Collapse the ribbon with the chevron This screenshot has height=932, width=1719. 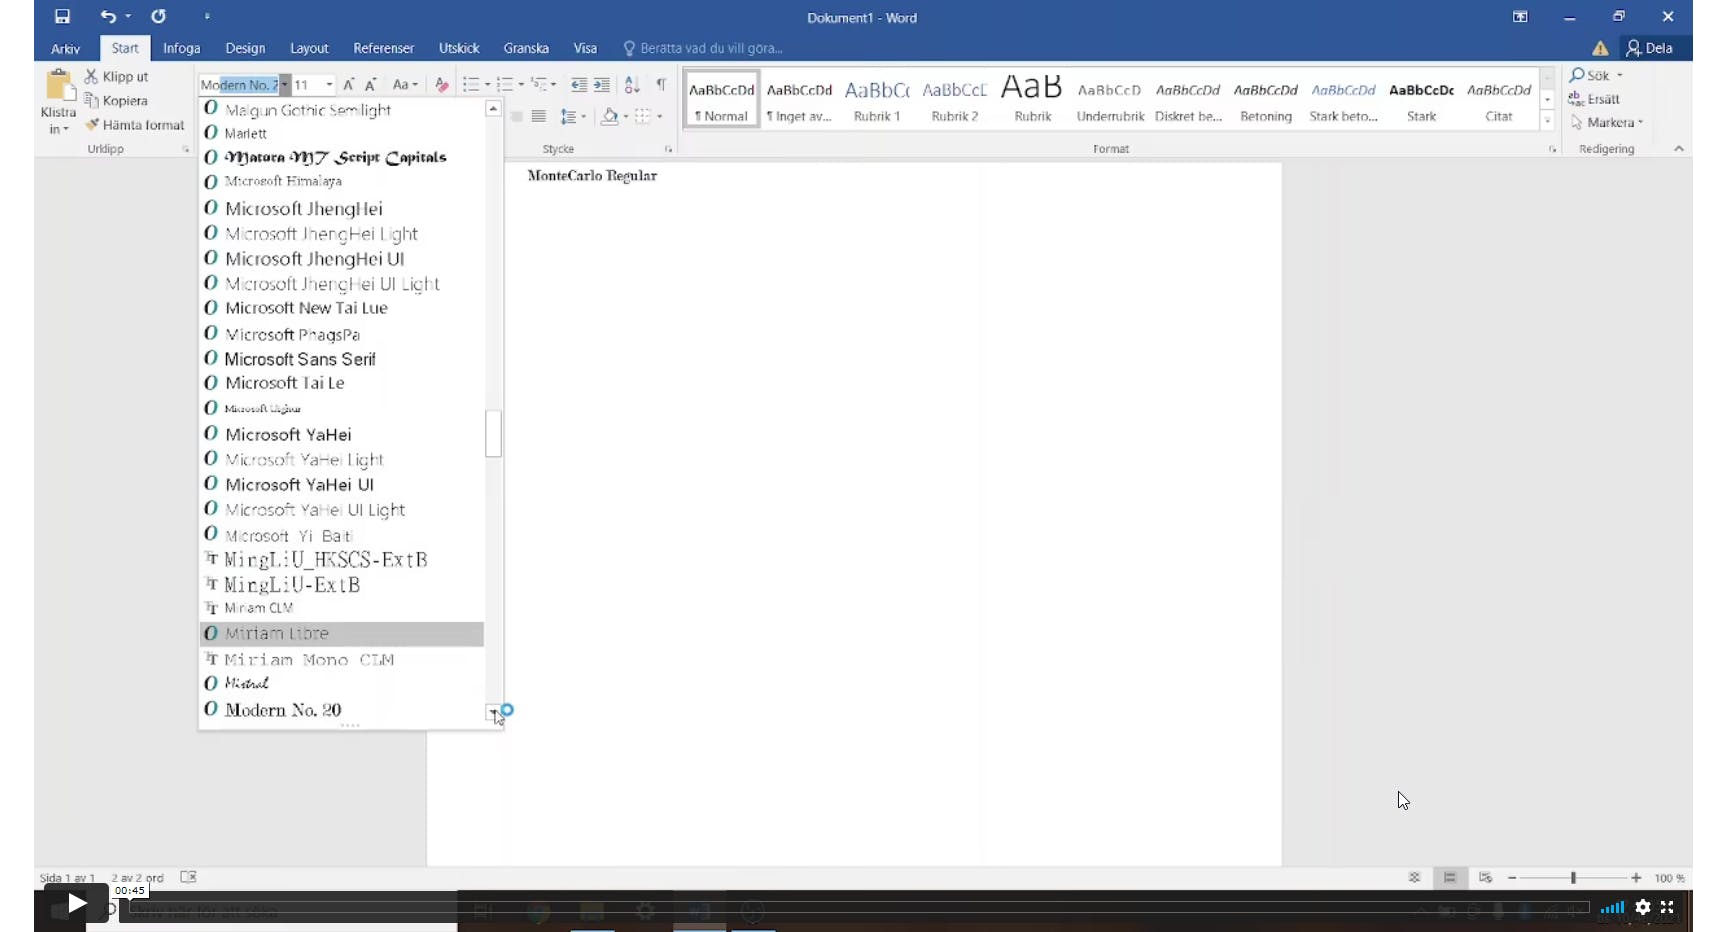[x=1679, y=149]
